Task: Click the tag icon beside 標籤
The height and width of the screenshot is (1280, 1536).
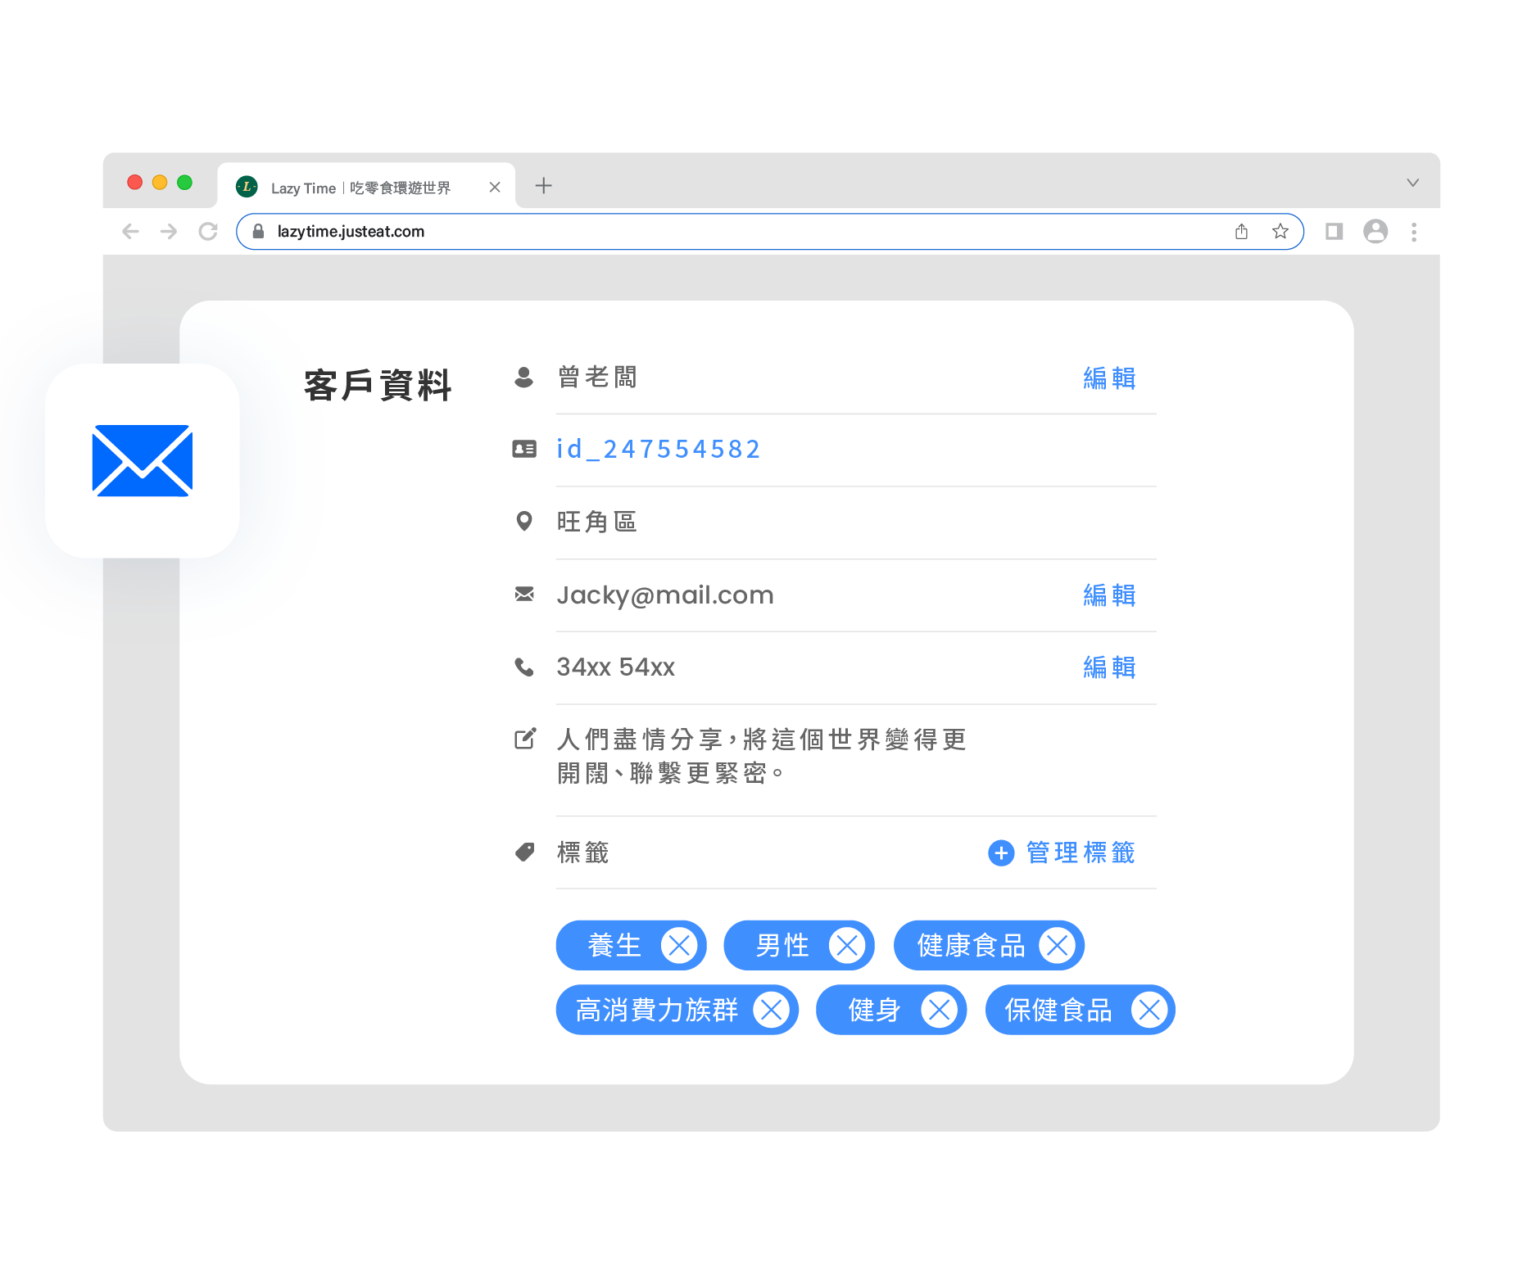Action: 525,852
